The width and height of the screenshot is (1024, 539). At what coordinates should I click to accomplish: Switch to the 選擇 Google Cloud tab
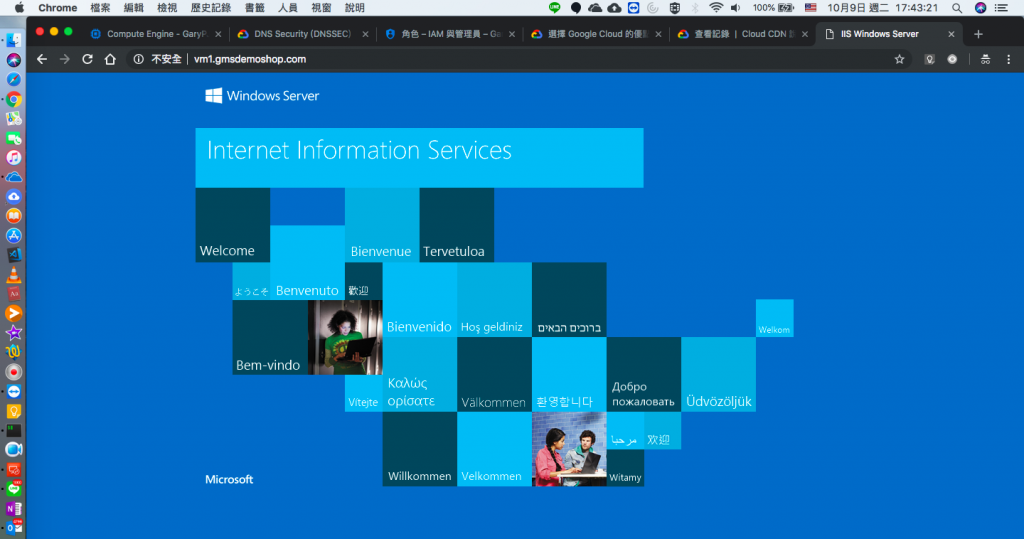(x=596, y=34)
